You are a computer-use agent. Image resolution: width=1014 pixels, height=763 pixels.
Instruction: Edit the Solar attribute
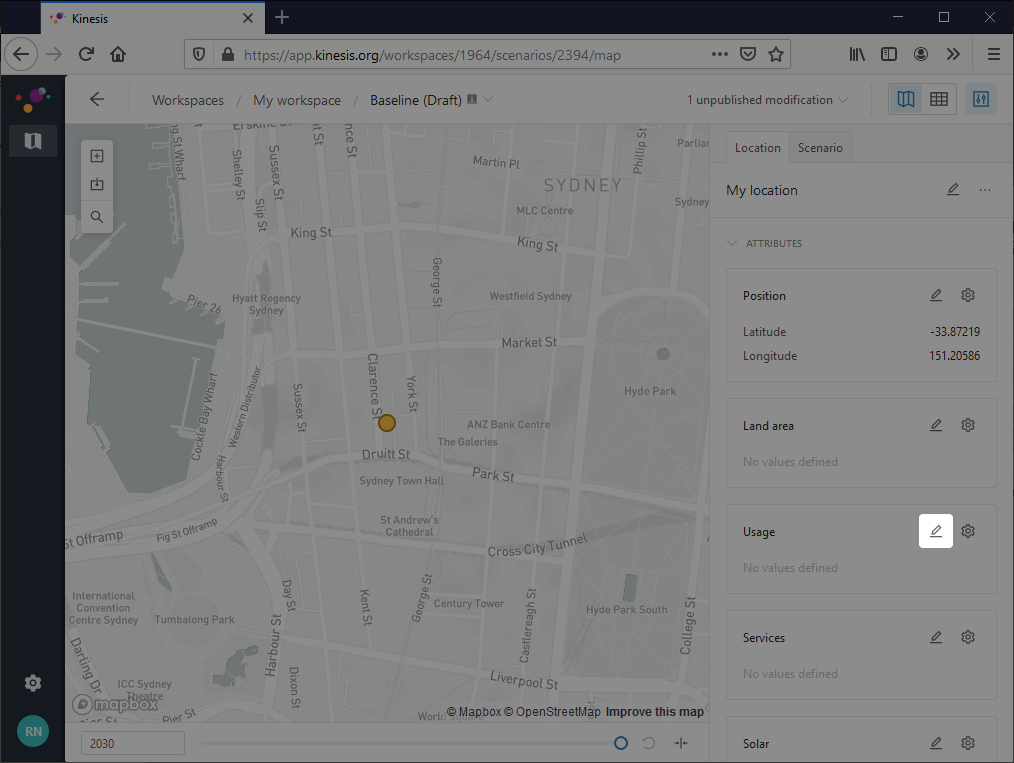pos(936,743)
